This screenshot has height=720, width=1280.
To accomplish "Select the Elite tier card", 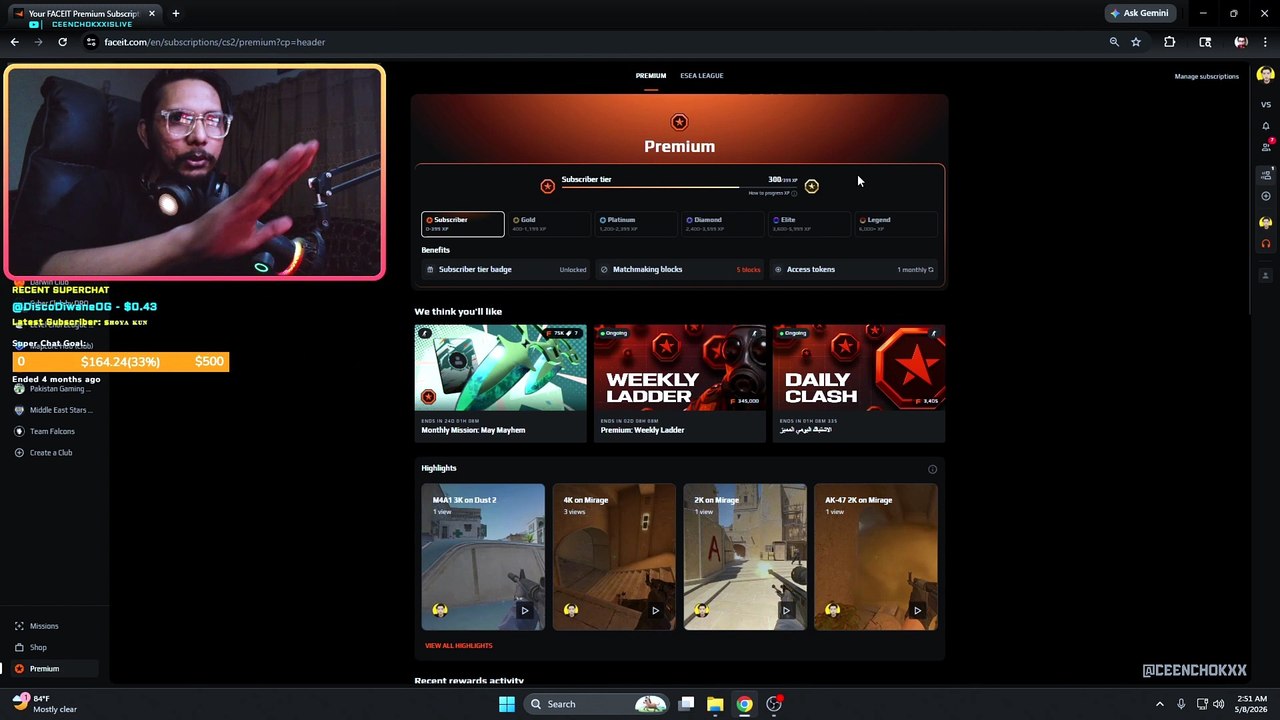I will pos(808,224).
